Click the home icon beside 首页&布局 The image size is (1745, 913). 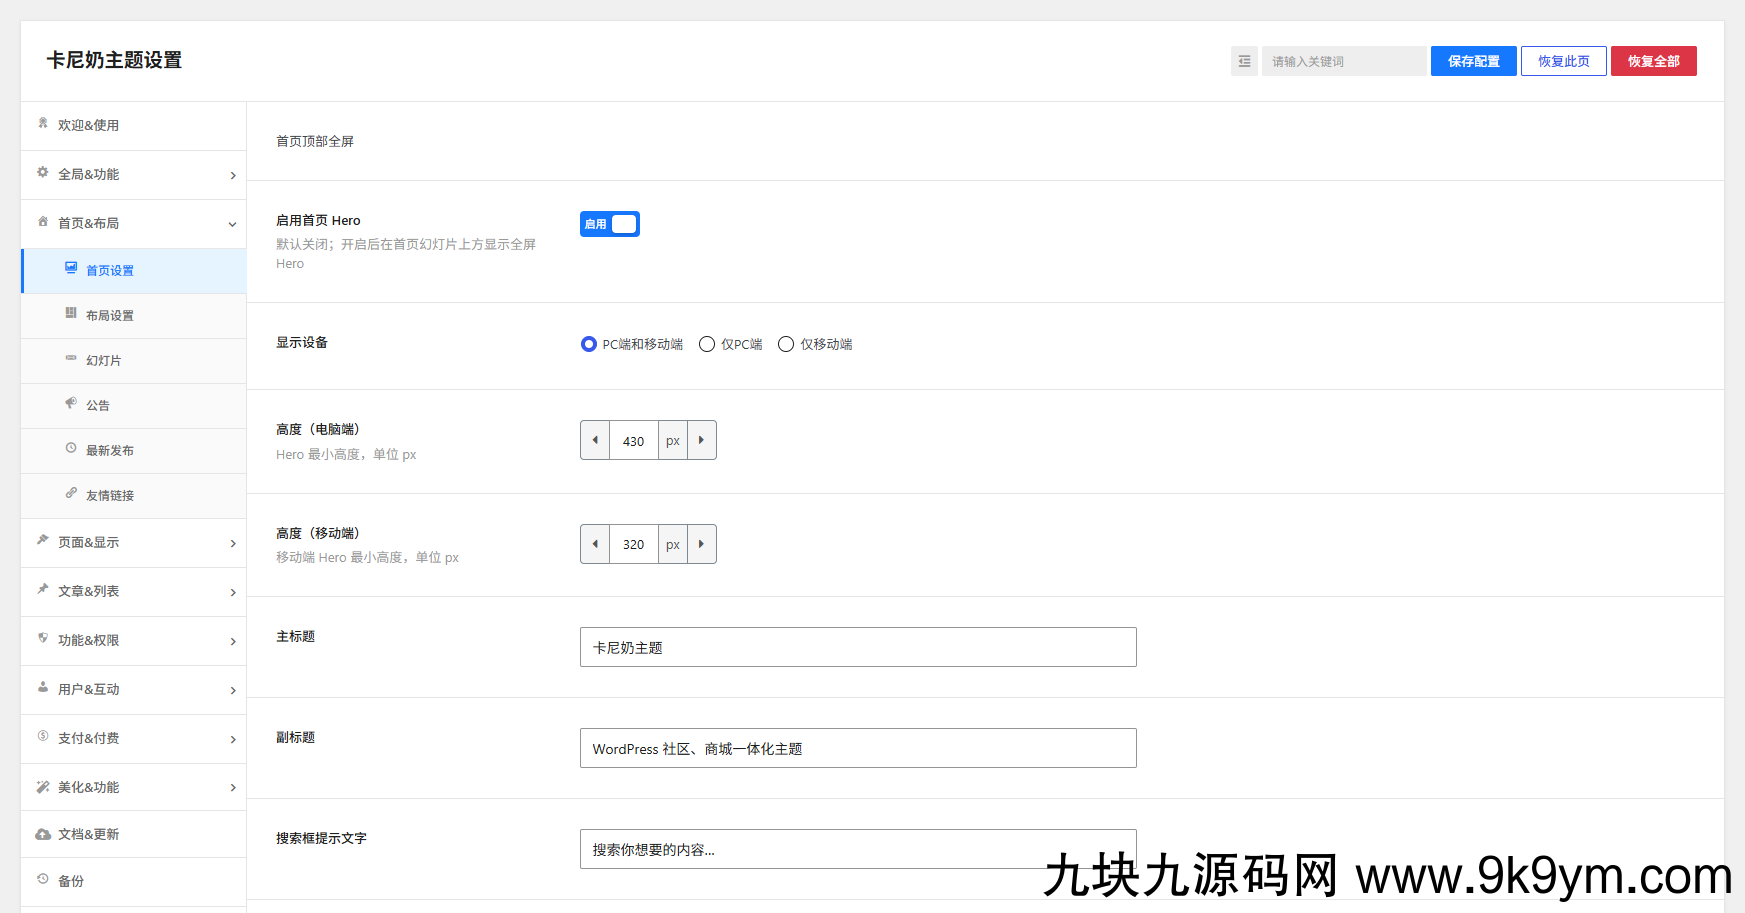pyautogui.click(x=43, y=221)
